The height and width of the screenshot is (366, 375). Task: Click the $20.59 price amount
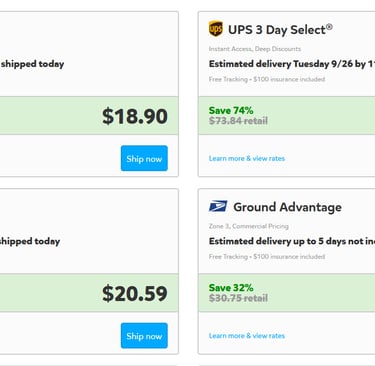135,293
